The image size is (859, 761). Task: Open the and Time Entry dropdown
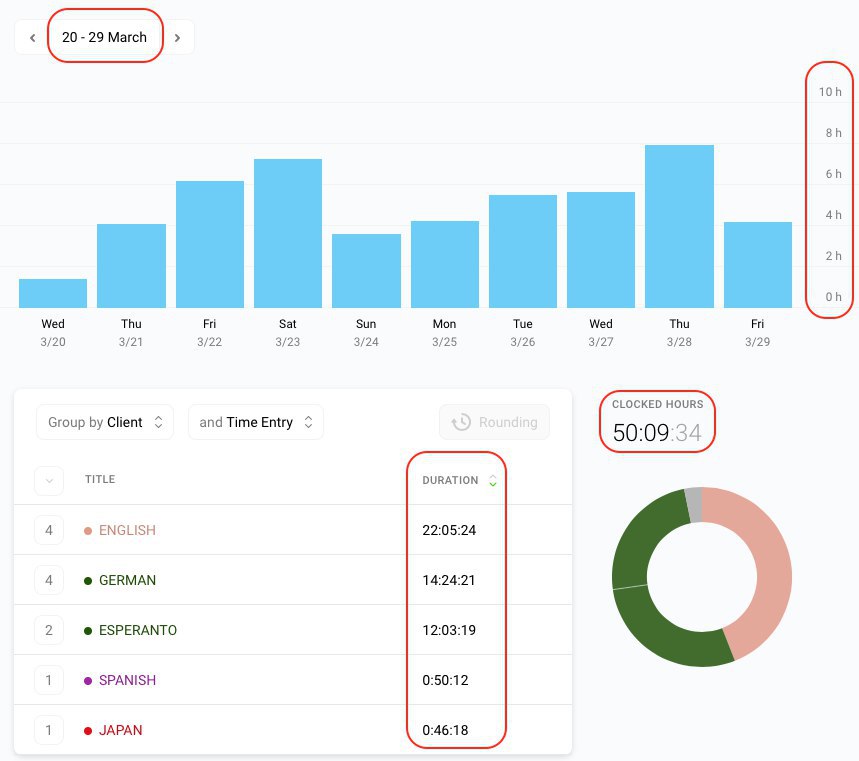[255, 422]
